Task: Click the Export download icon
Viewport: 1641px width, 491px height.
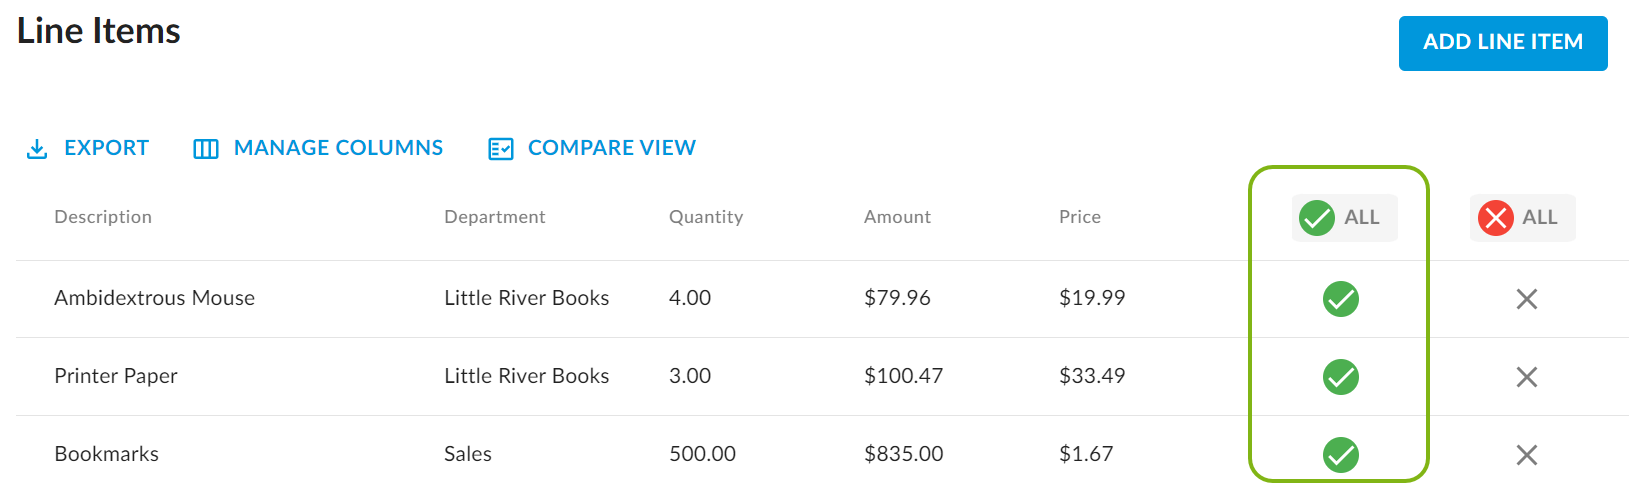Action: tap(37, 149)
